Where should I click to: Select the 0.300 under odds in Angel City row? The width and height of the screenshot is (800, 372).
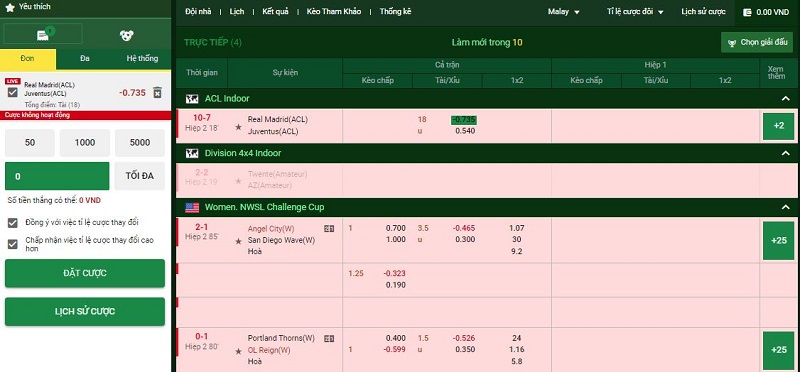465,240
